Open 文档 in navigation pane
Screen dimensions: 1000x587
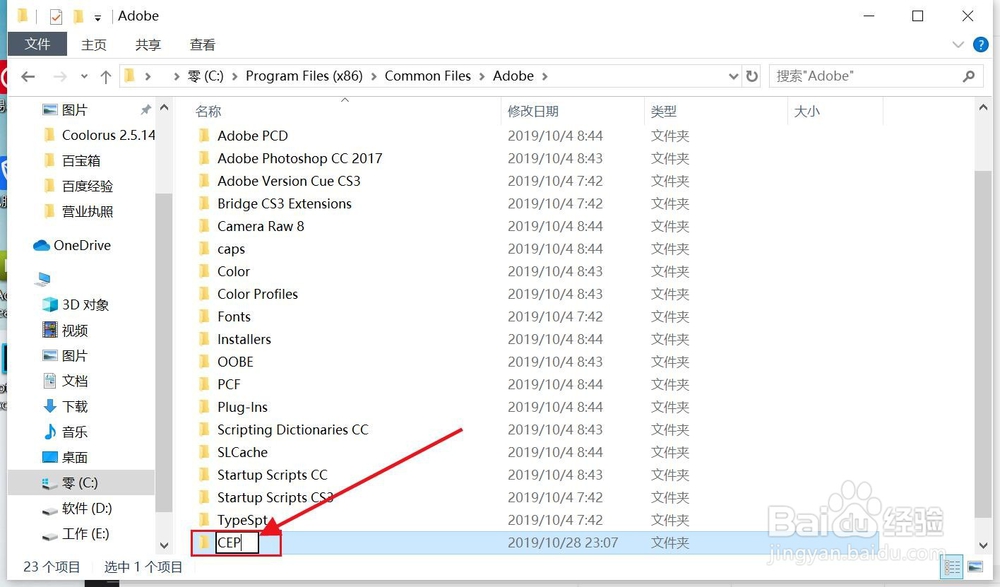click(75, 382)
